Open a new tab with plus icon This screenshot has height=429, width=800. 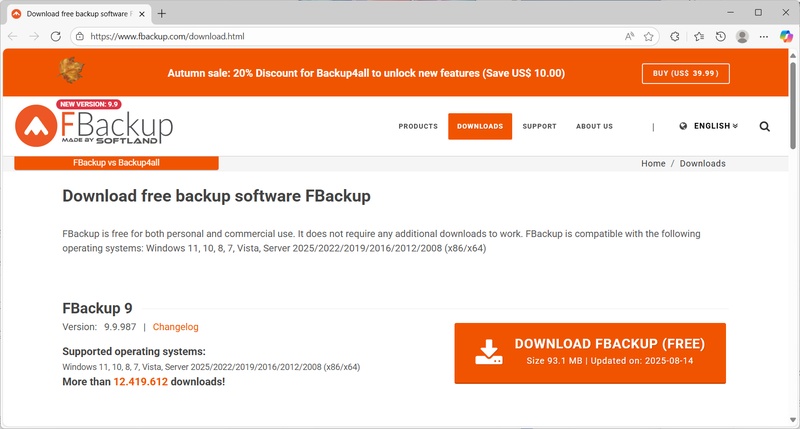(x=162, y=14)
